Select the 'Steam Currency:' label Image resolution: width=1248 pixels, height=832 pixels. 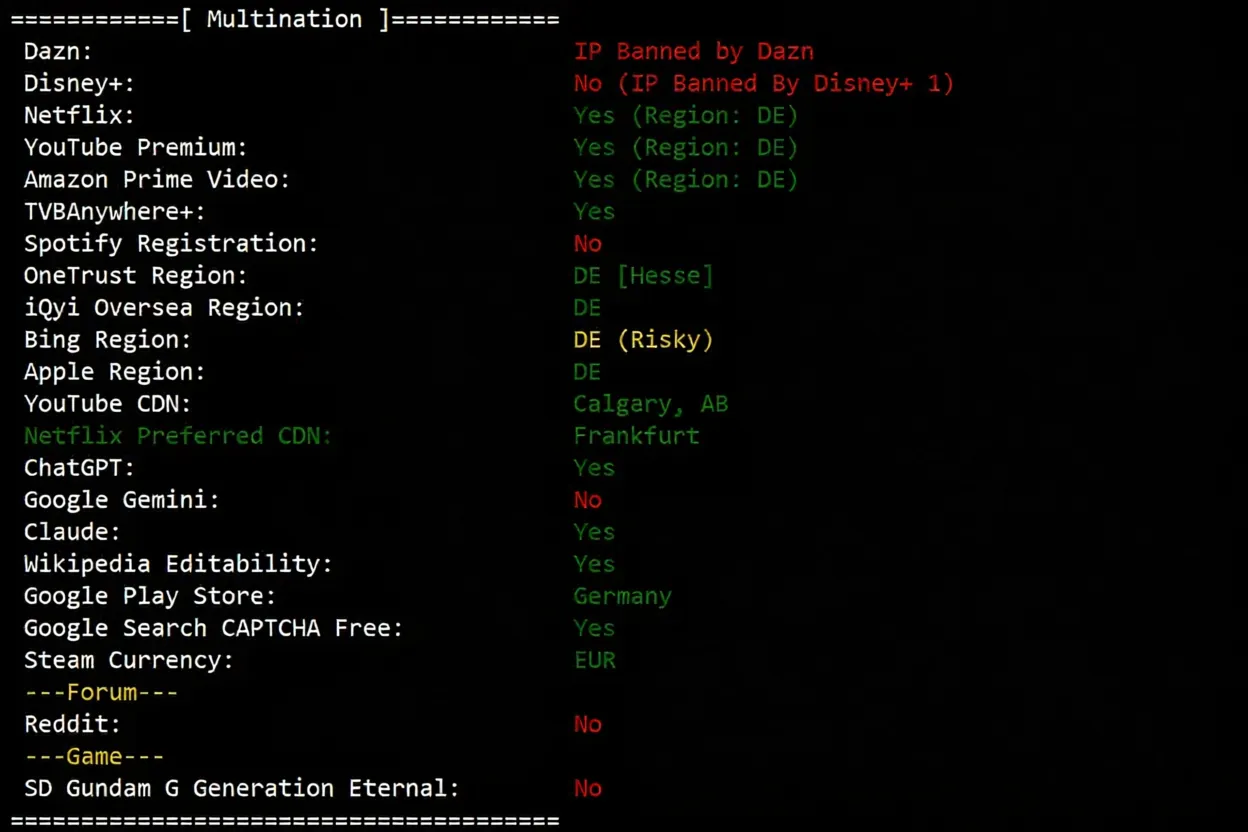click(x=129, y=659)
